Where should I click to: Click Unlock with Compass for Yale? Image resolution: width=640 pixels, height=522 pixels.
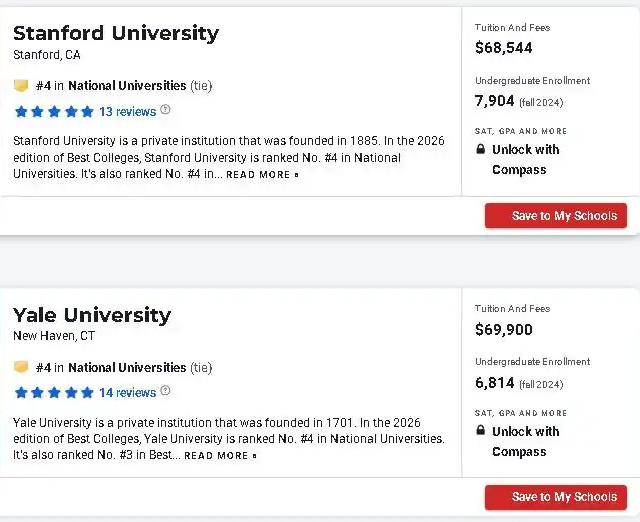525,442
